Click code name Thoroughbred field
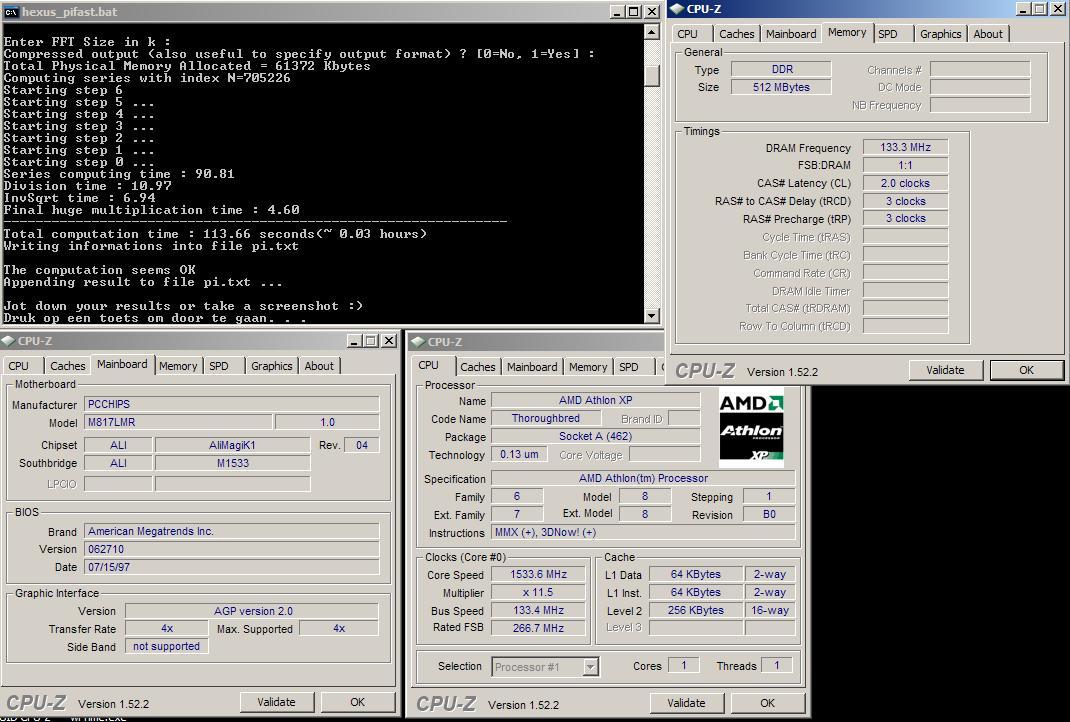 point(546,418)
